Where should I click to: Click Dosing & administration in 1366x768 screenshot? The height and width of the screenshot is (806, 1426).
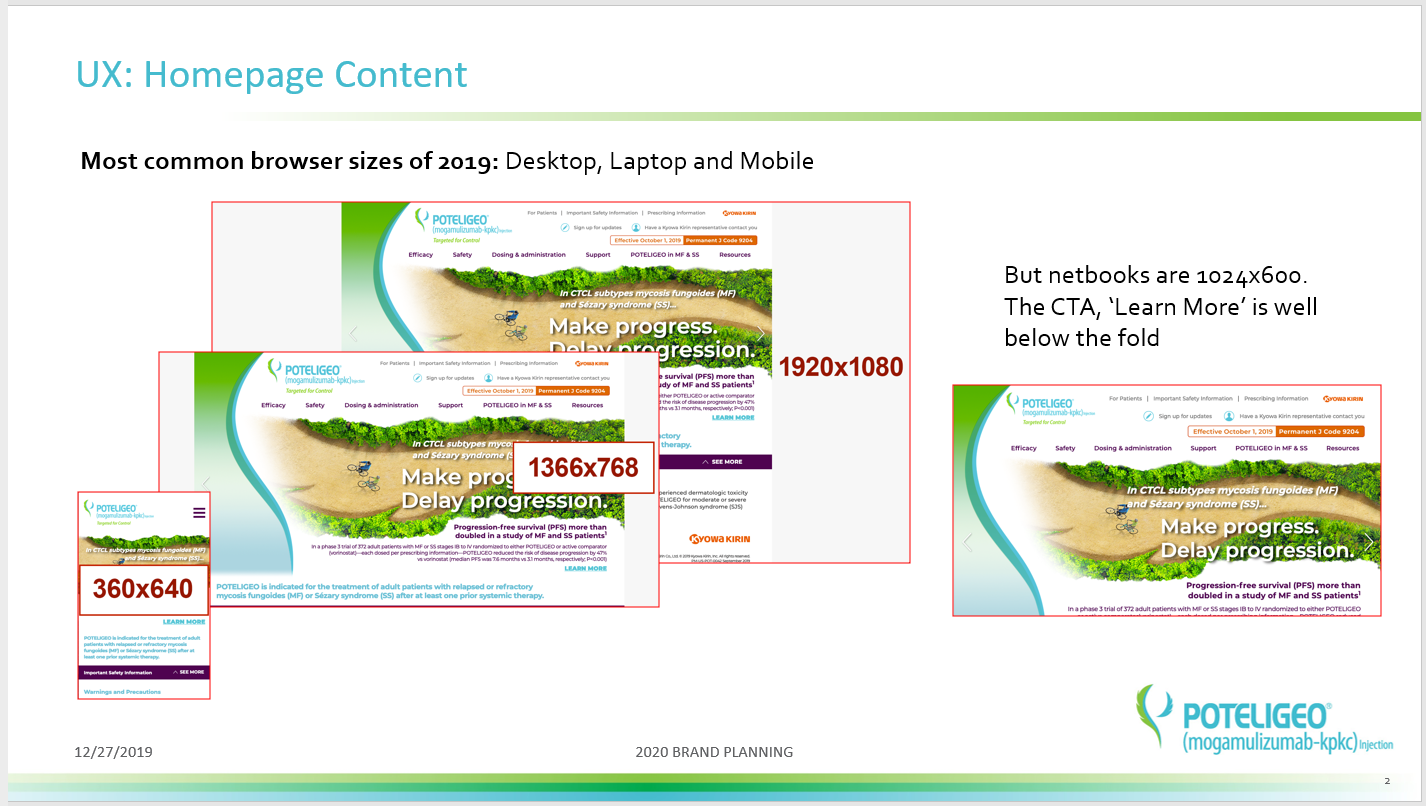point(381,405)
